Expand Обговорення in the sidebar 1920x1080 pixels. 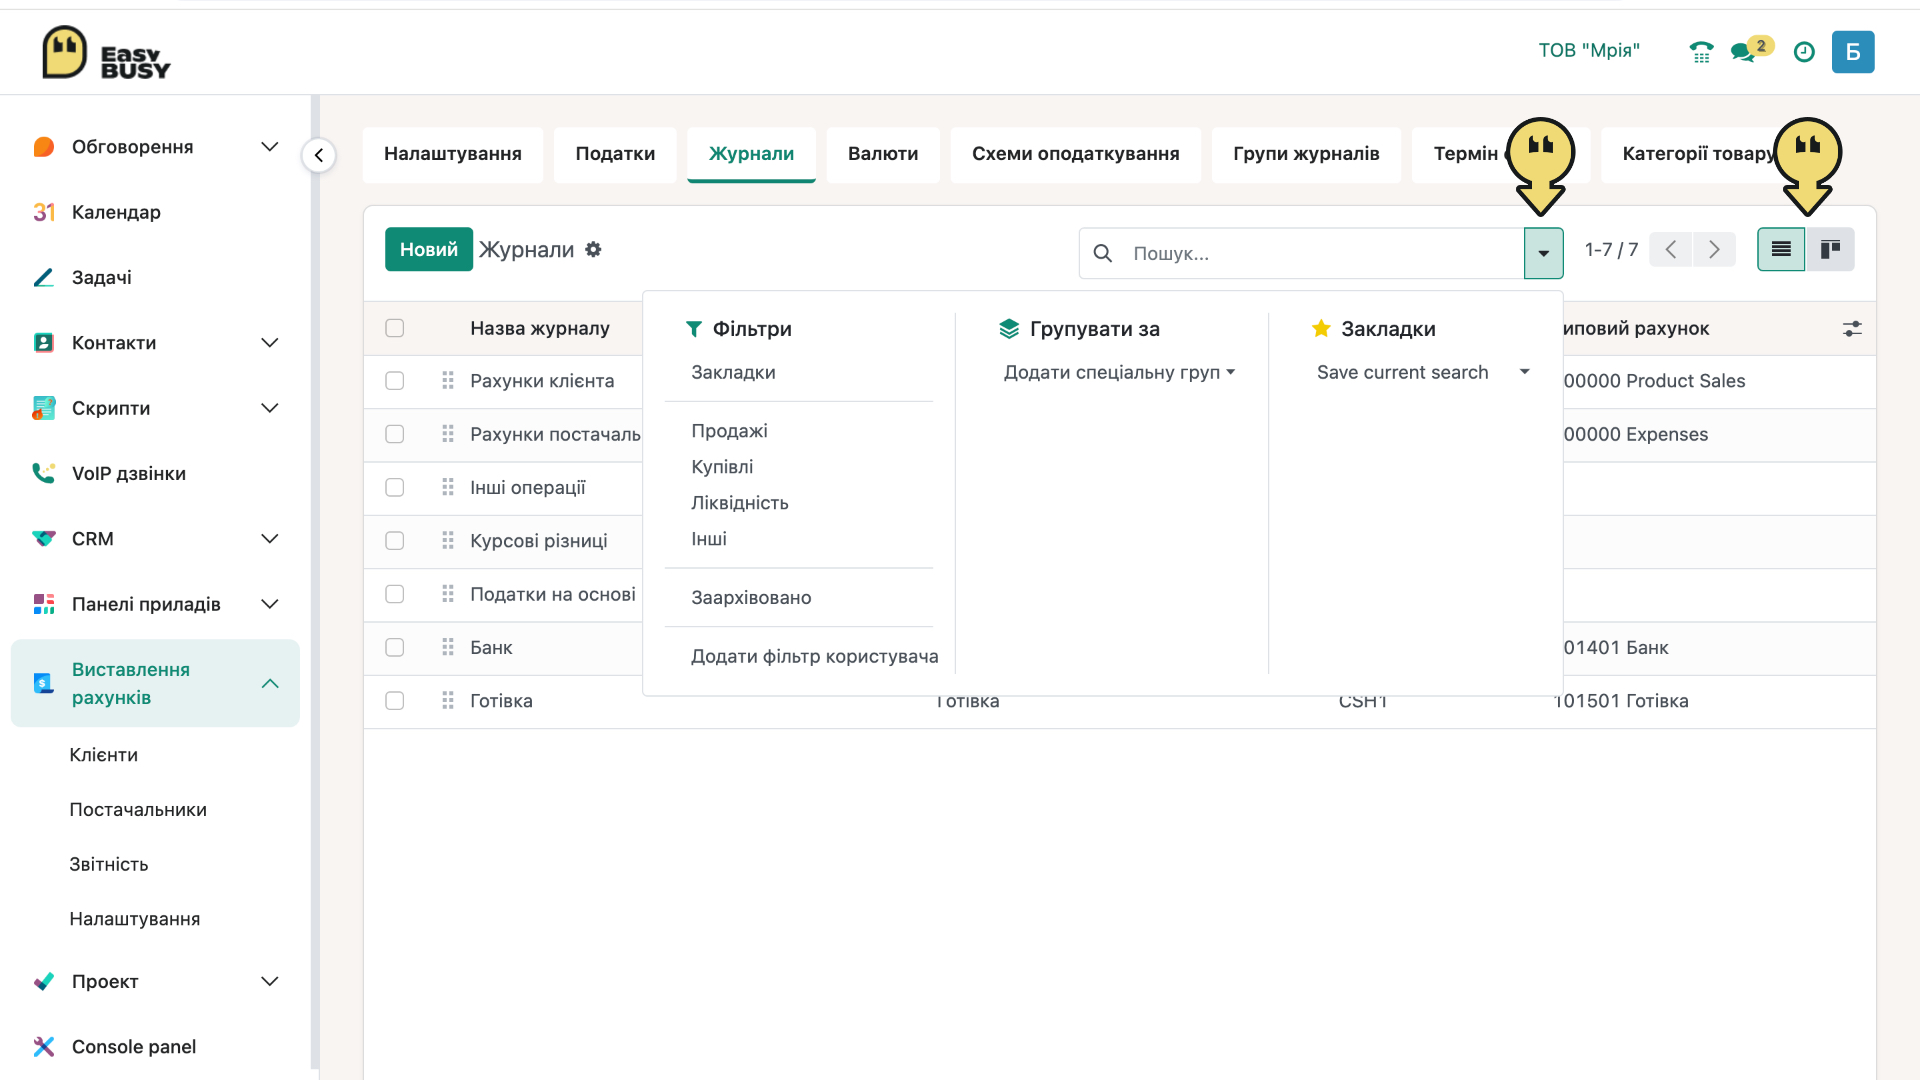pos(269,147)
